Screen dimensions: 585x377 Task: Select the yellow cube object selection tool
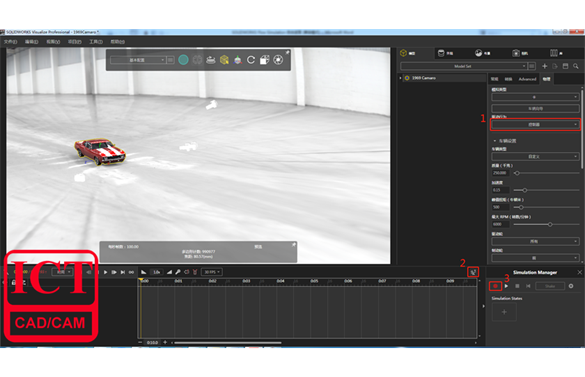(224, 60)
